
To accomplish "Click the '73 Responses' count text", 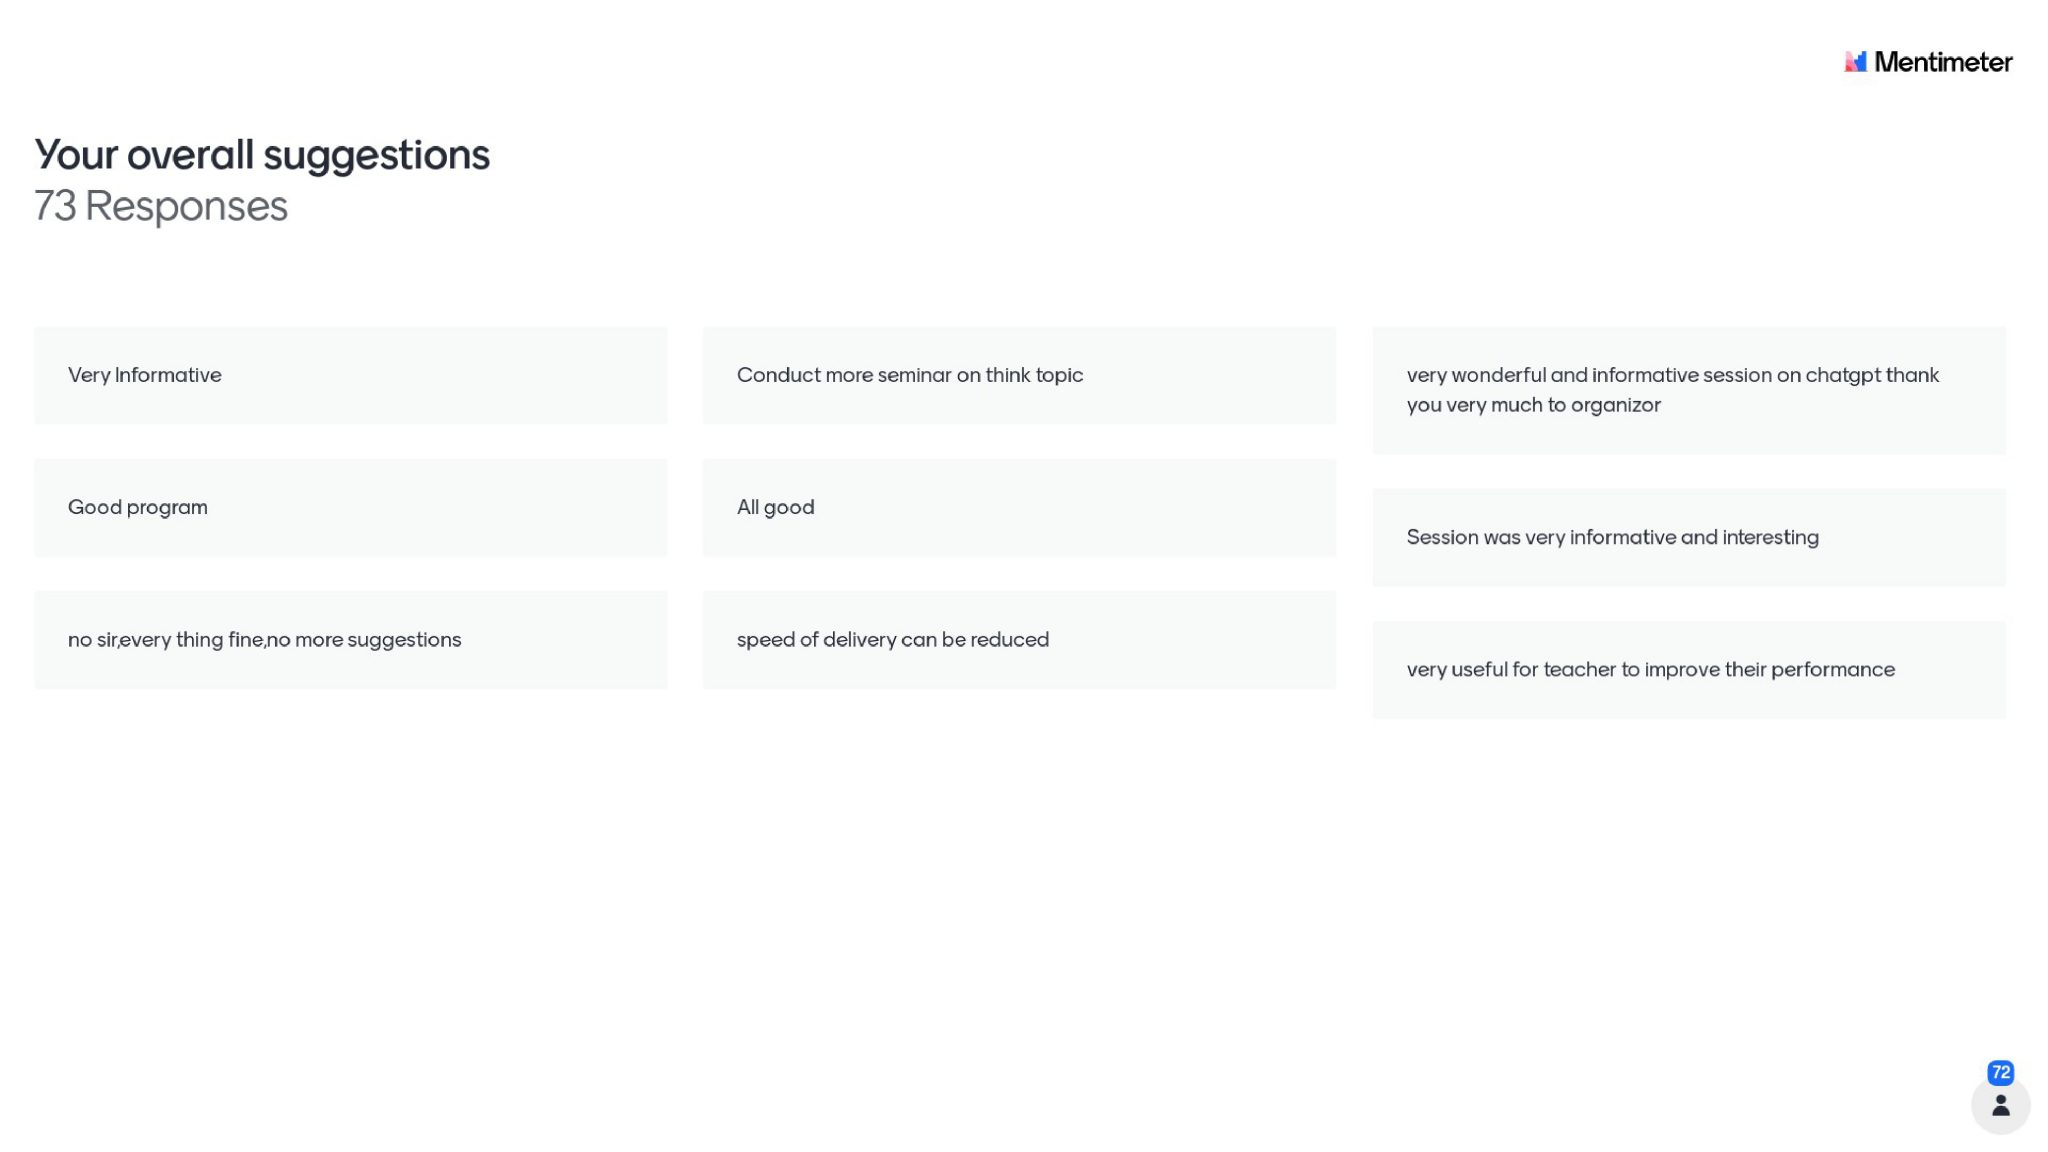I will pos(160,206).
